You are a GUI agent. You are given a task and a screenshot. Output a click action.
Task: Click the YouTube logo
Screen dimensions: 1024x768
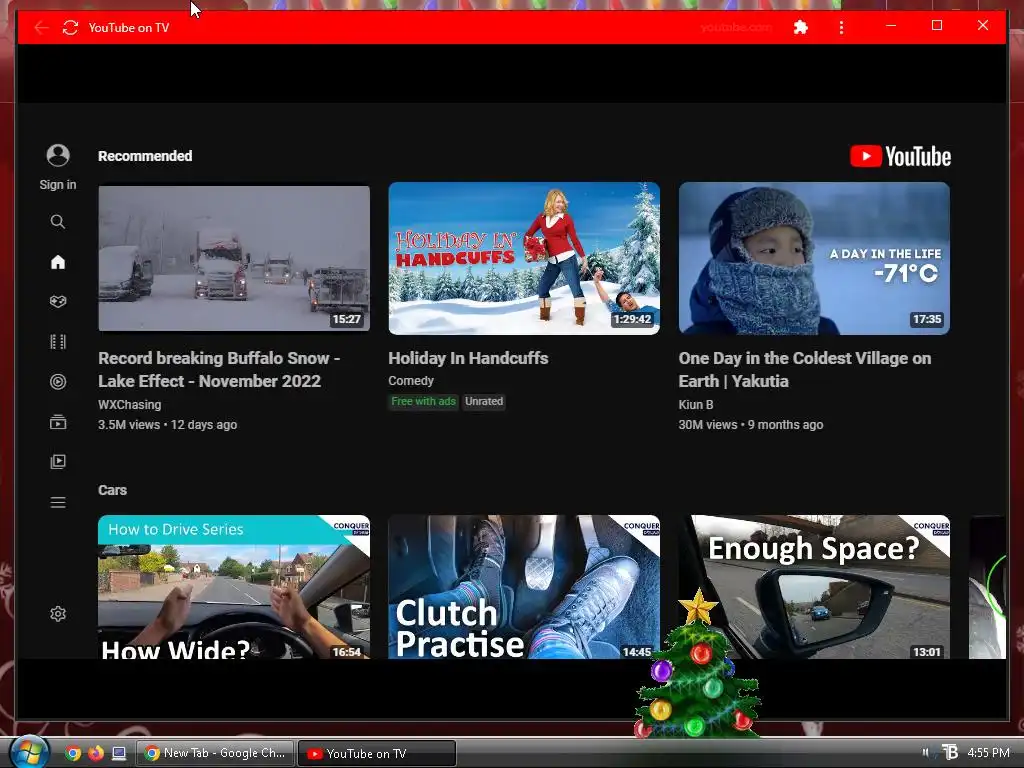900,156
